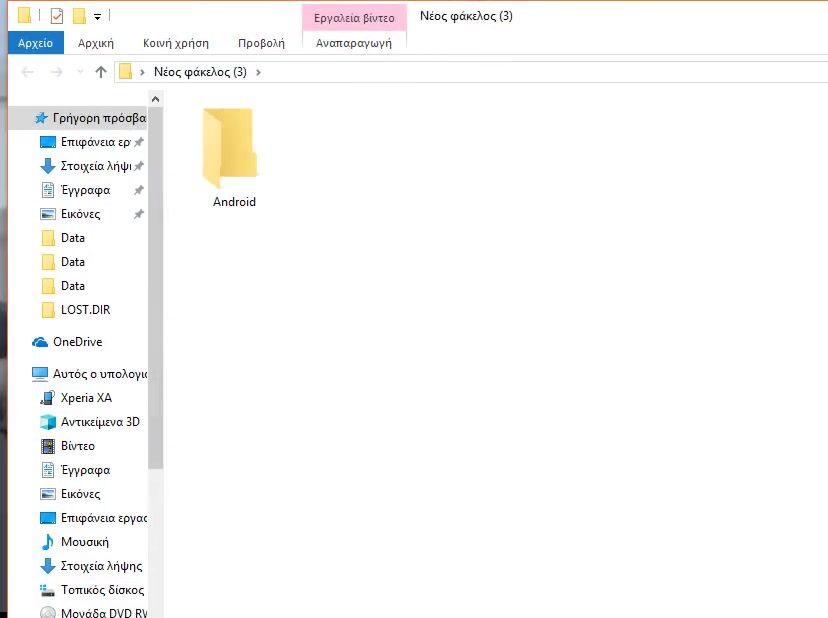Open the Xperia XA device
Screen dimensions: 828x618
click(x=86, y=398)
